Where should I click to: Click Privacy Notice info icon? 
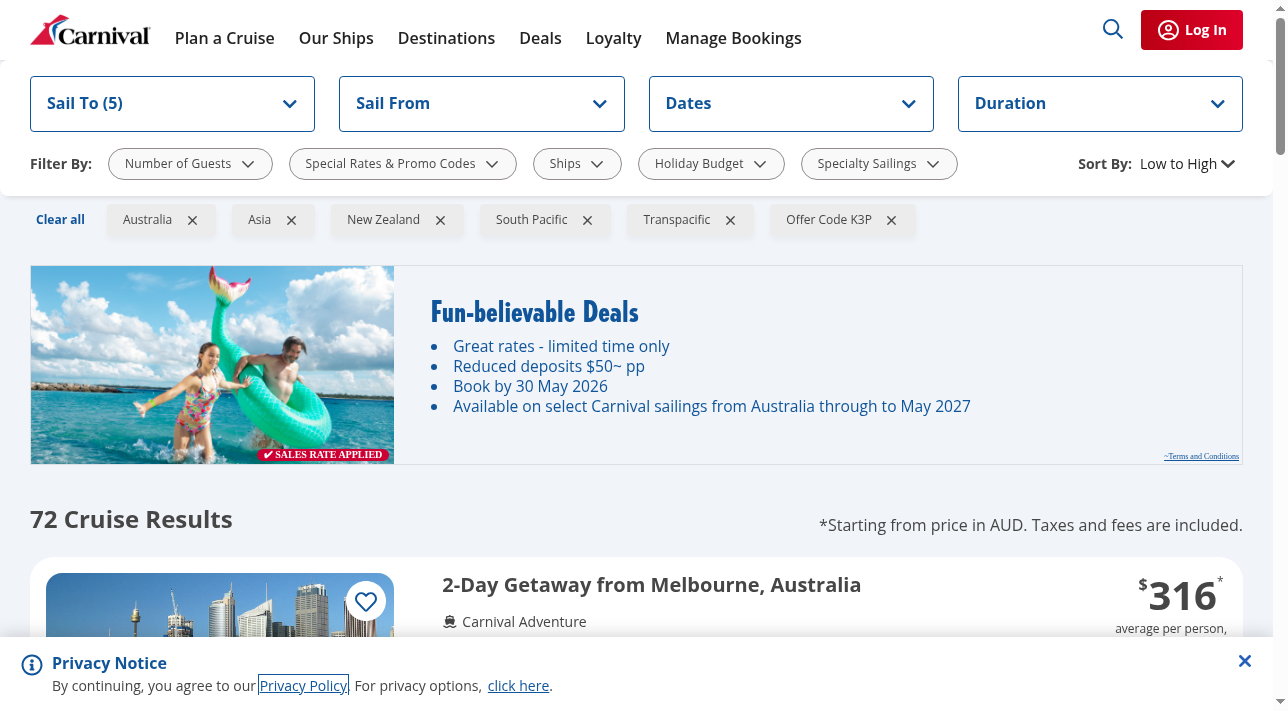click(x=32, y=665)
